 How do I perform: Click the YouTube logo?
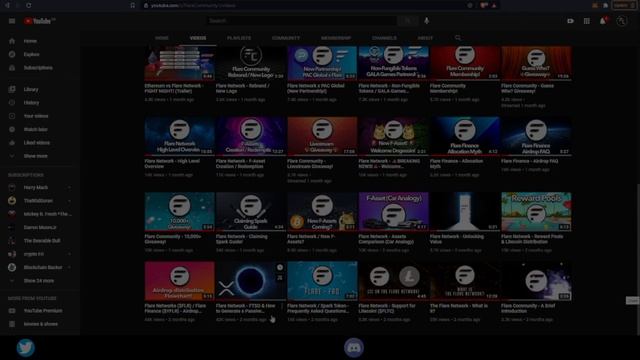tap(39, 21)
